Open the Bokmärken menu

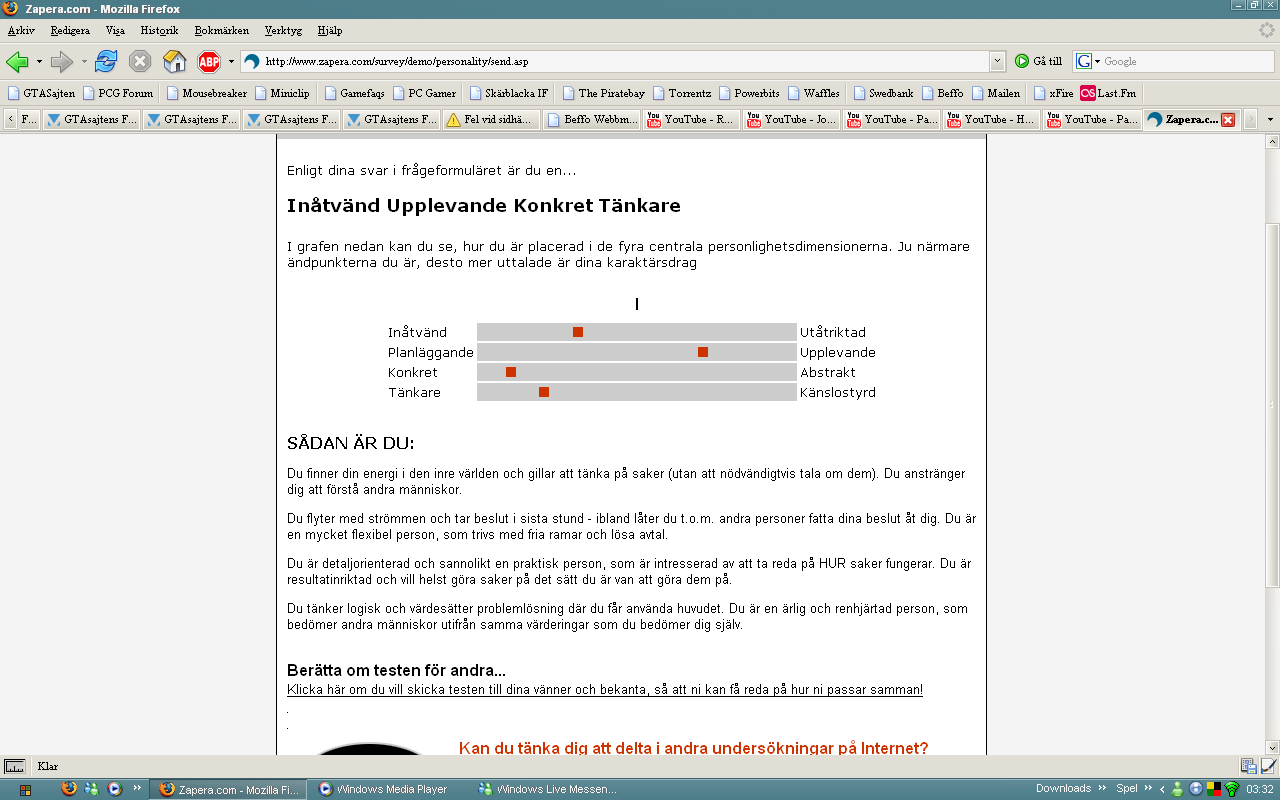221,31
